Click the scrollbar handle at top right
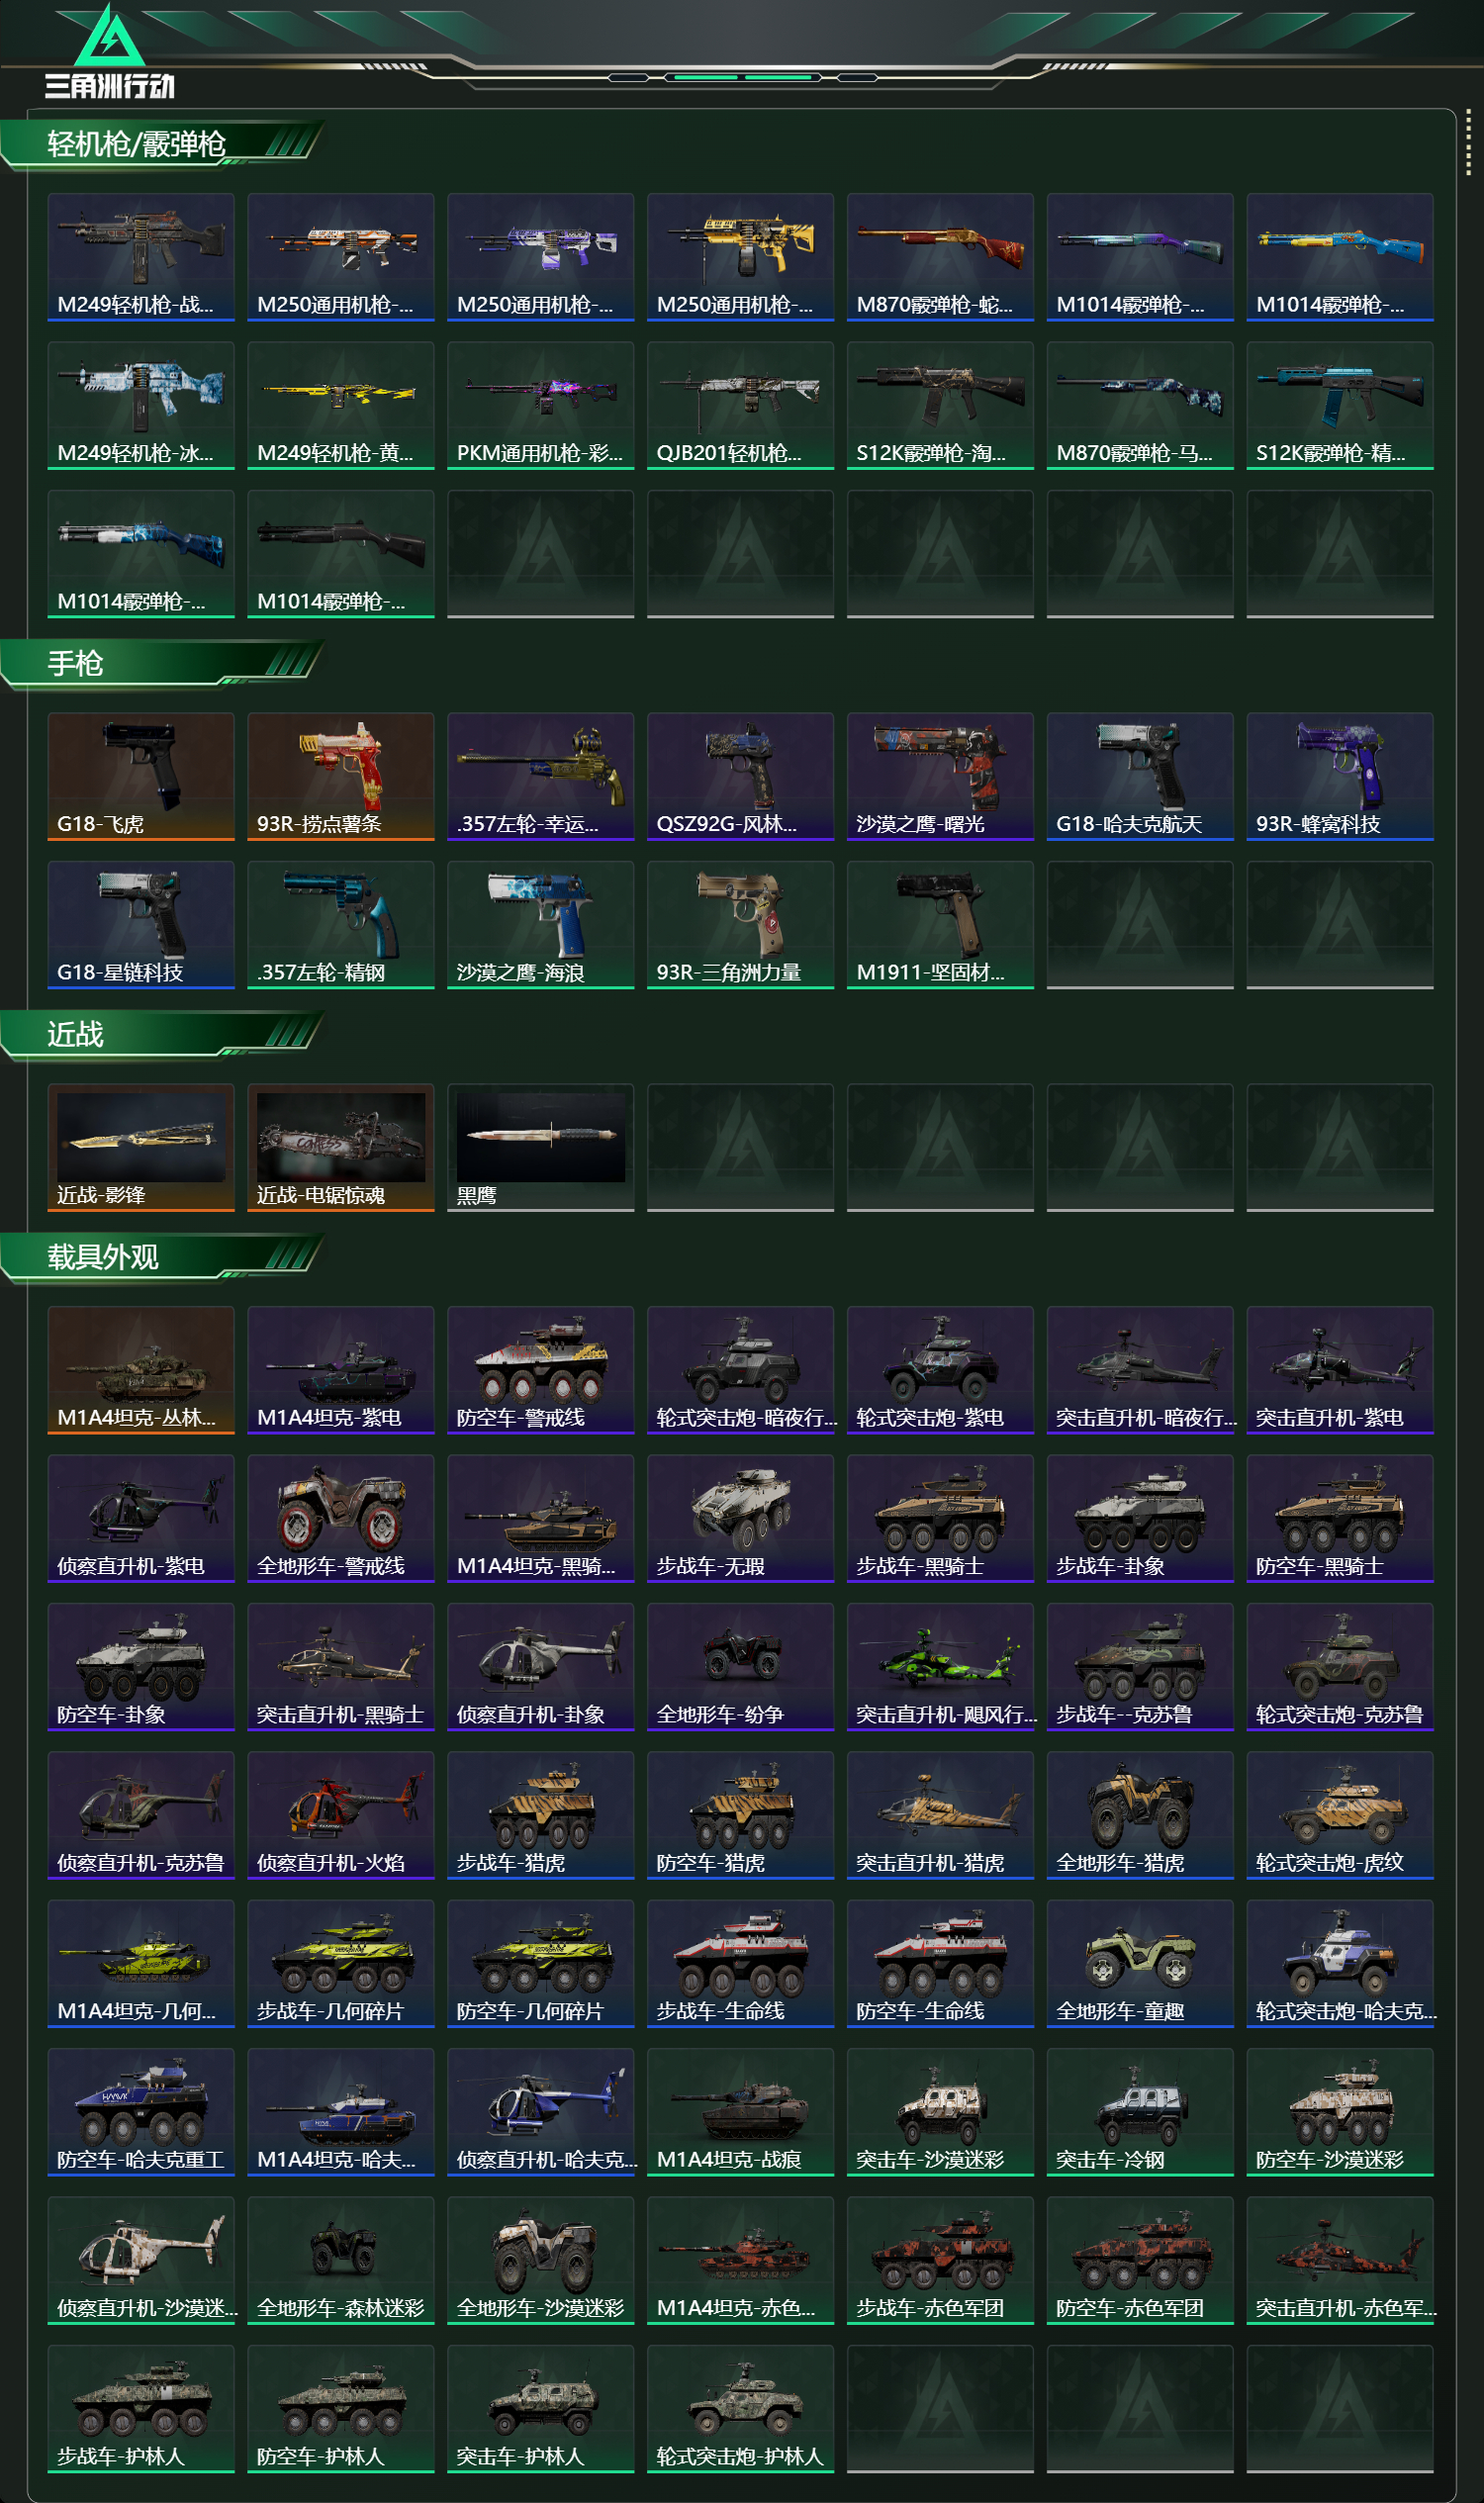 point(1468,141)
